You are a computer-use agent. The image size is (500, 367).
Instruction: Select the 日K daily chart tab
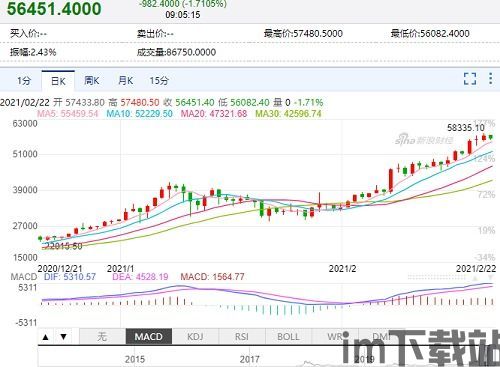point(58,81)
